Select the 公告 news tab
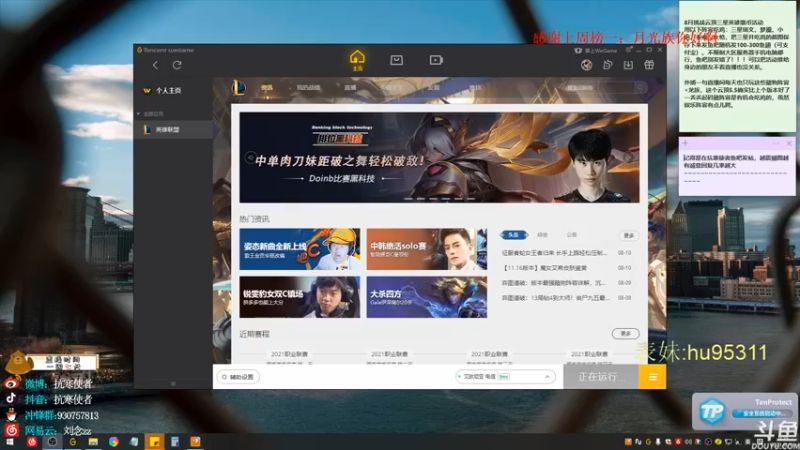This screenshot has width=800, height=450. point(571,235)
